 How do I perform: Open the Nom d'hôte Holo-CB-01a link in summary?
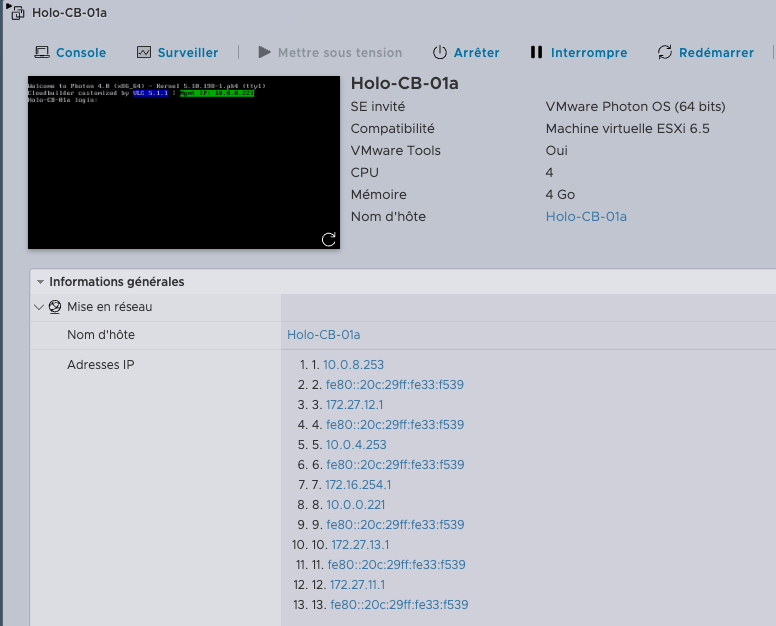tap(586, 216)
